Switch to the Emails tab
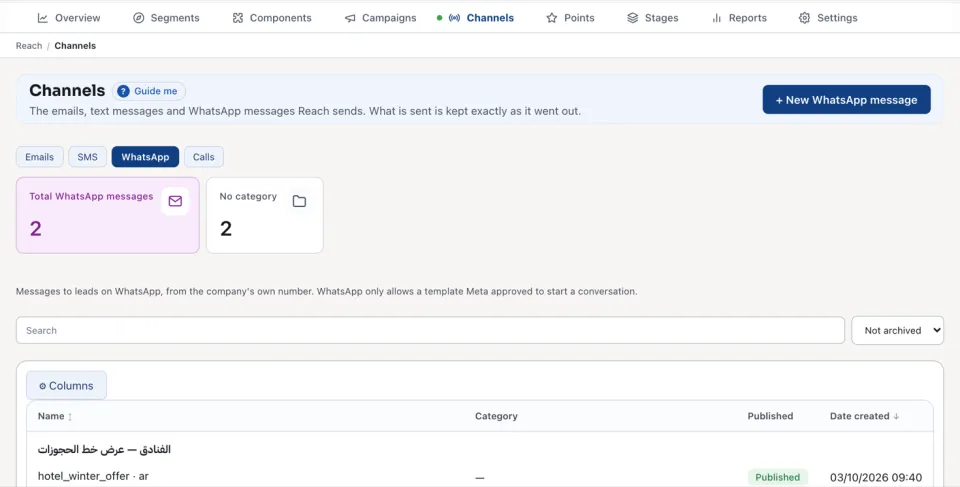 click(40, 157)
